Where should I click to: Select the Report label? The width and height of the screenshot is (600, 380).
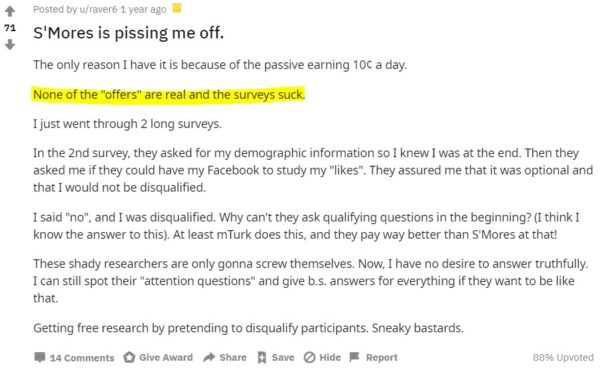click(x=382, y=357)
